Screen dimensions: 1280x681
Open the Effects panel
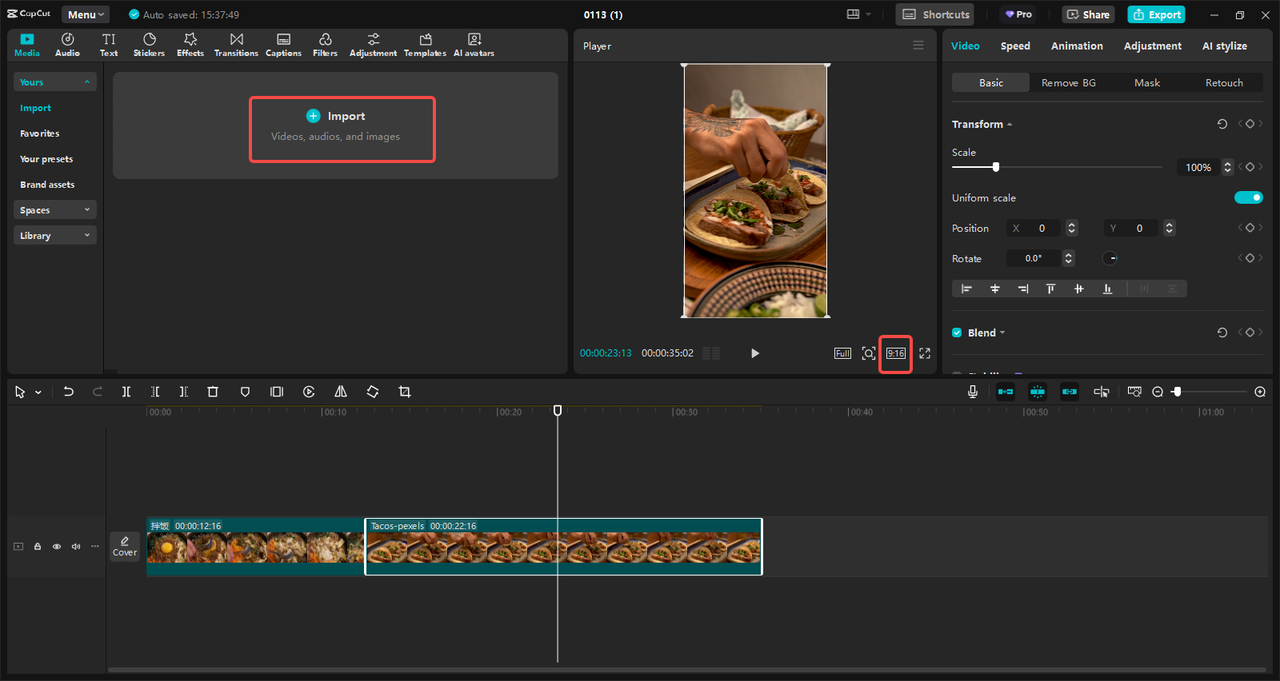coord(190,45)
